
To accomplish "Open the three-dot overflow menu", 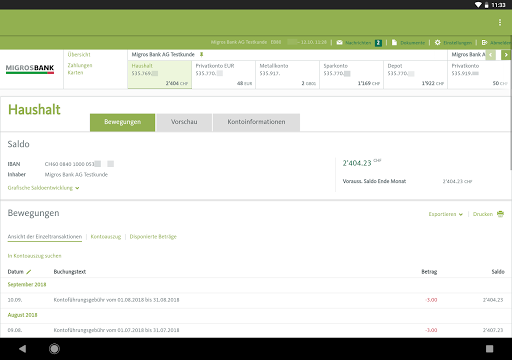I will click(500, 22).
